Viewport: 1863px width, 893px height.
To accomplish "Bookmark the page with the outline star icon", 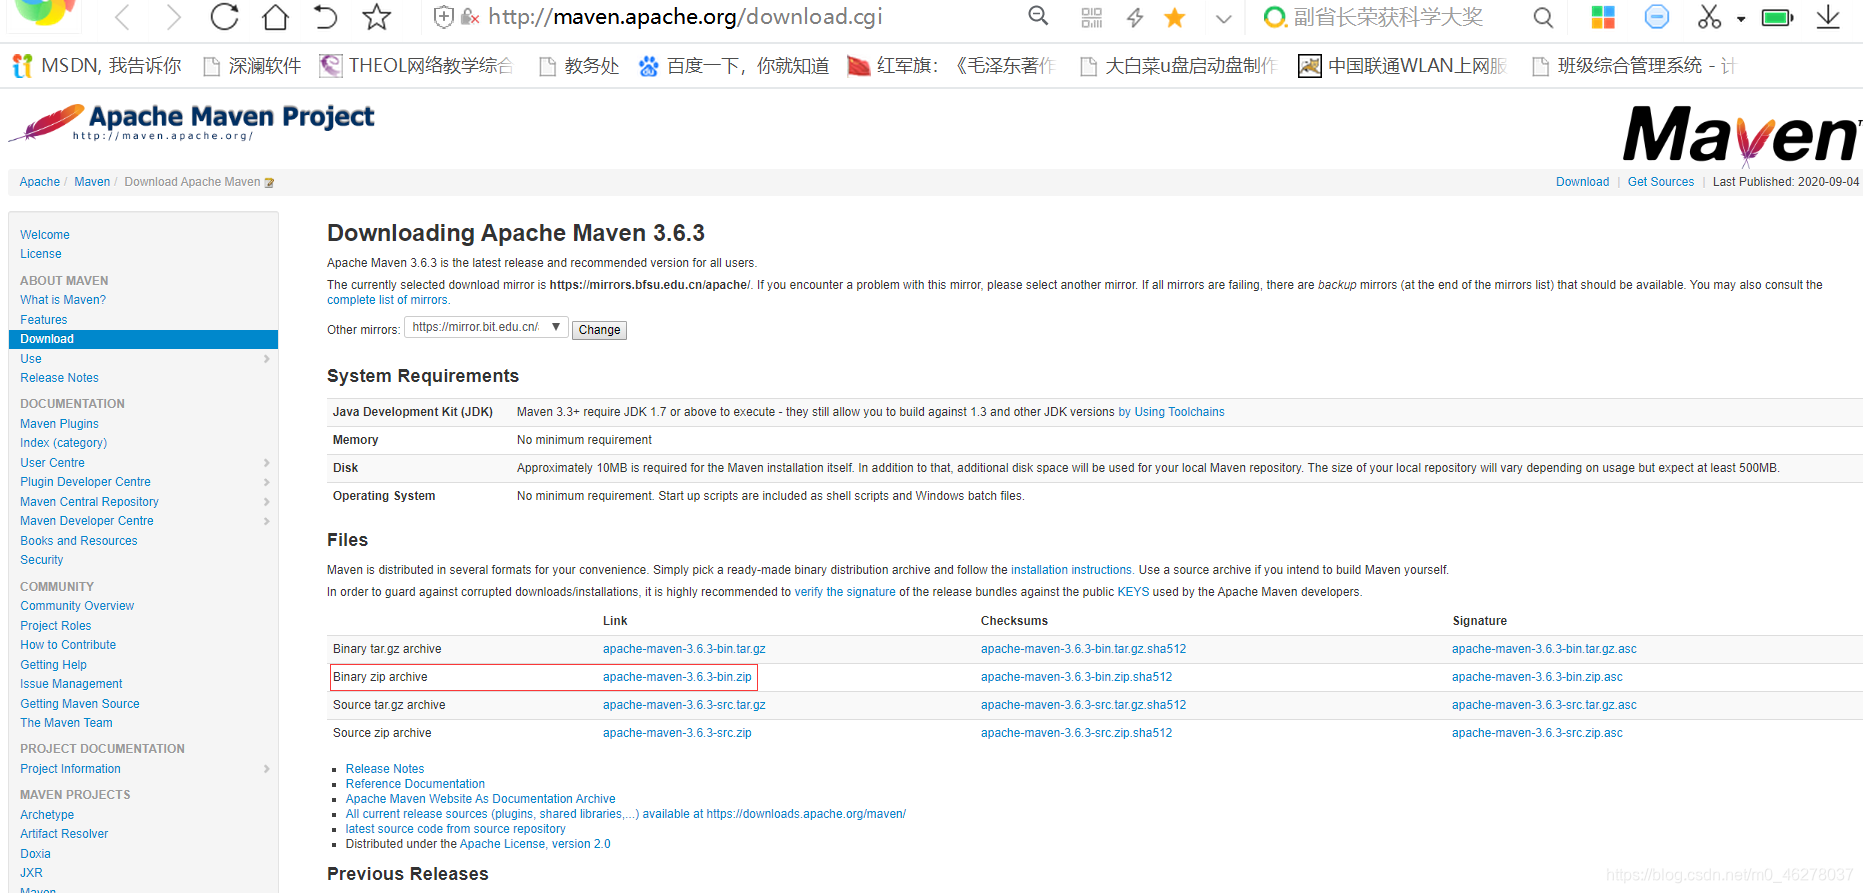I will point(376,17).
